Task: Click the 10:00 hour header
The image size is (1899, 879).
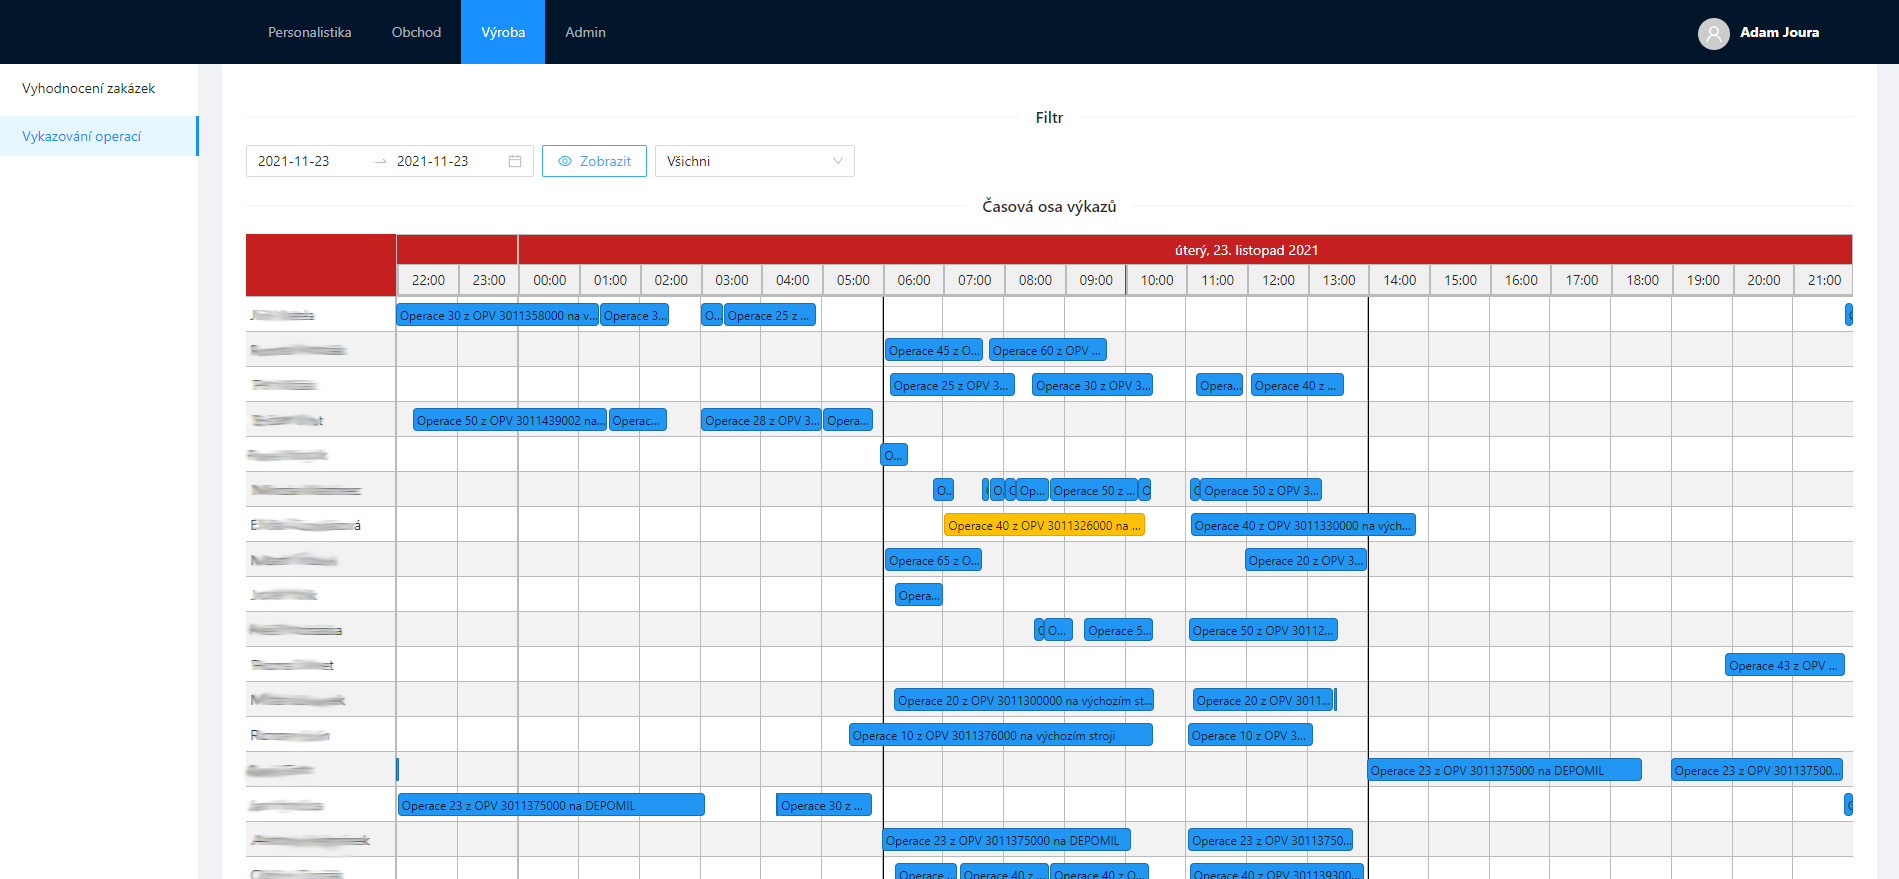Action: click(1157, 280)
